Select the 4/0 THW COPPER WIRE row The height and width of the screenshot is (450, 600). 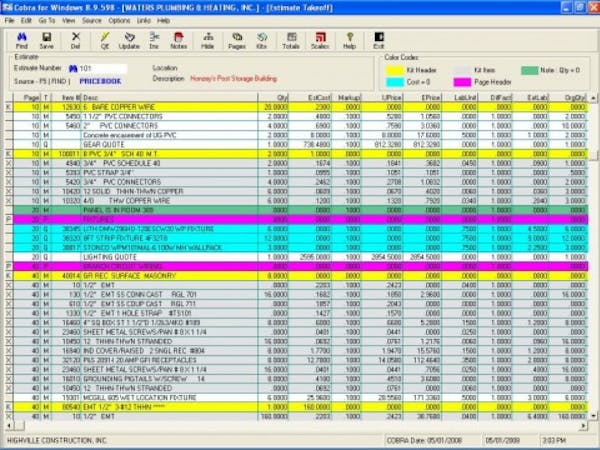coord(301,201)
